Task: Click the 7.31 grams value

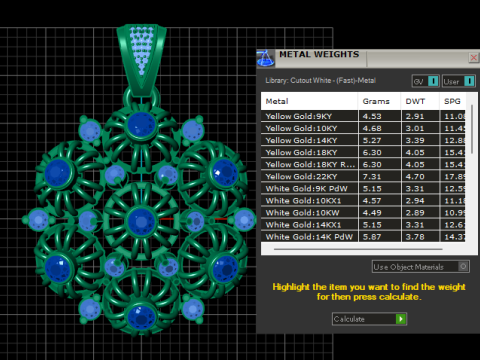Action: point(372,177)
